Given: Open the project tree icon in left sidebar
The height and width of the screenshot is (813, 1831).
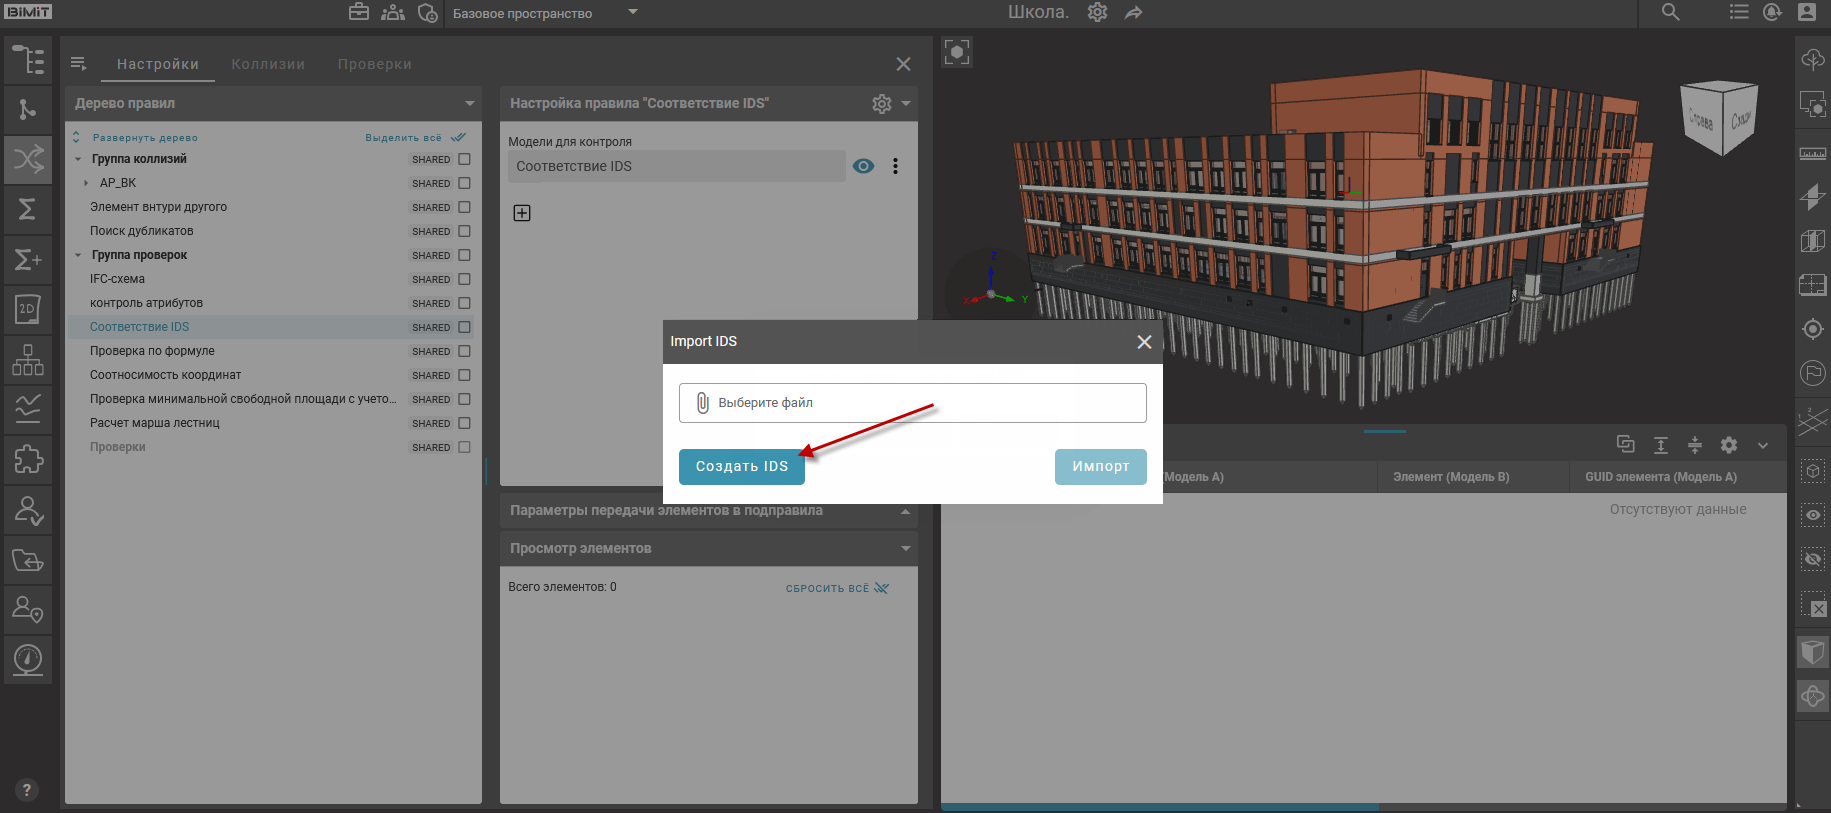Looking at the screenshot, I should 28,60.
